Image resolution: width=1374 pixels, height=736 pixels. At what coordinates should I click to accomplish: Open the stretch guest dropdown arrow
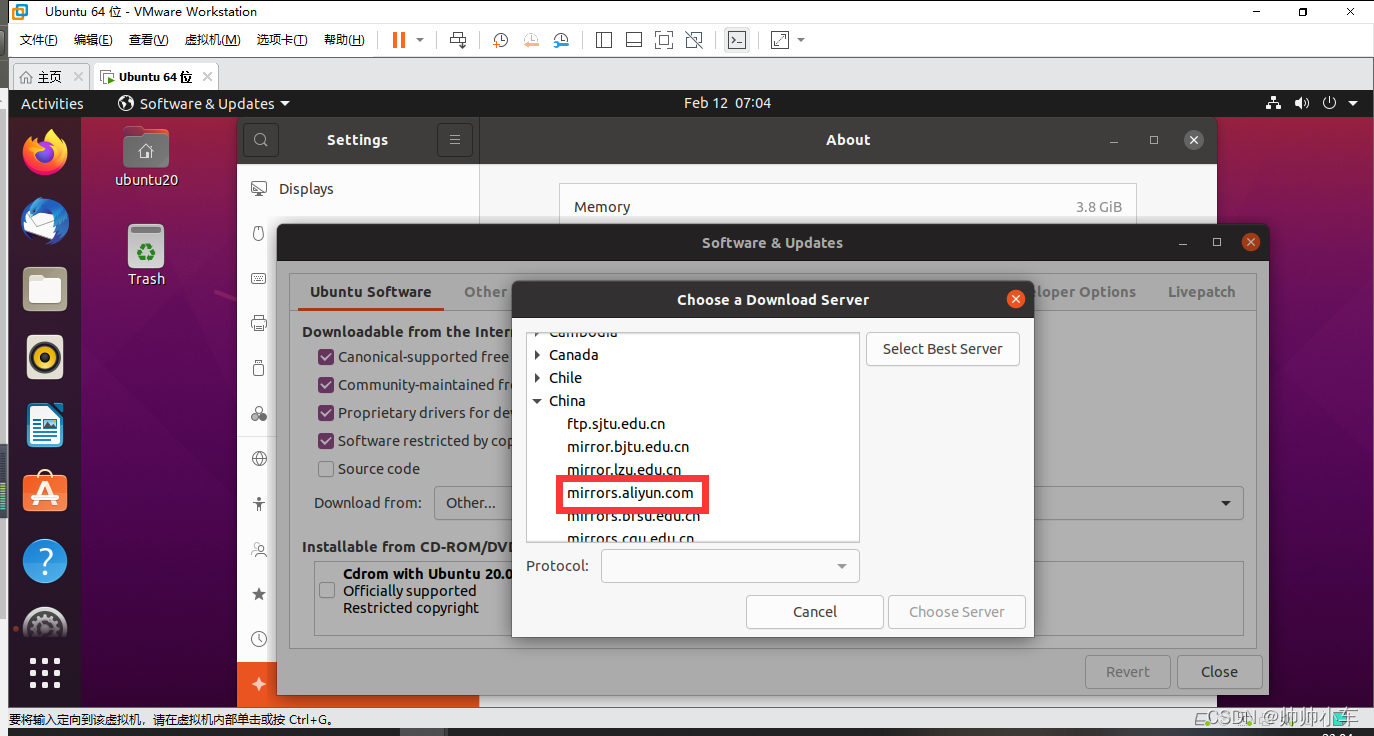(801, 40)
